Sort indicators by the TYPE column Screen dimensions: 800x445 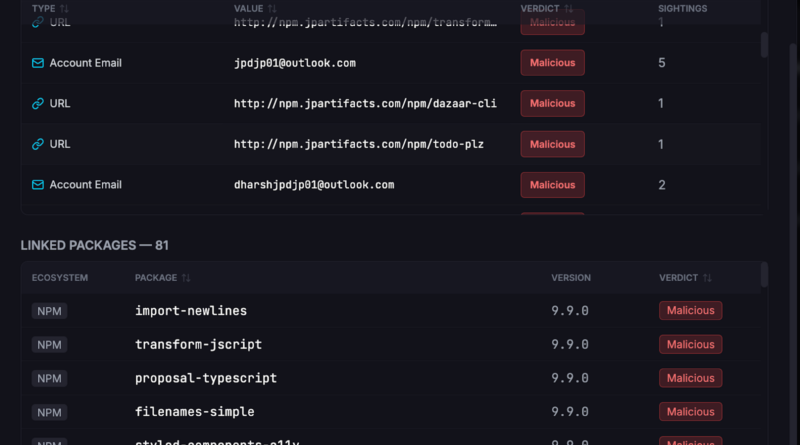click(45, 8)
